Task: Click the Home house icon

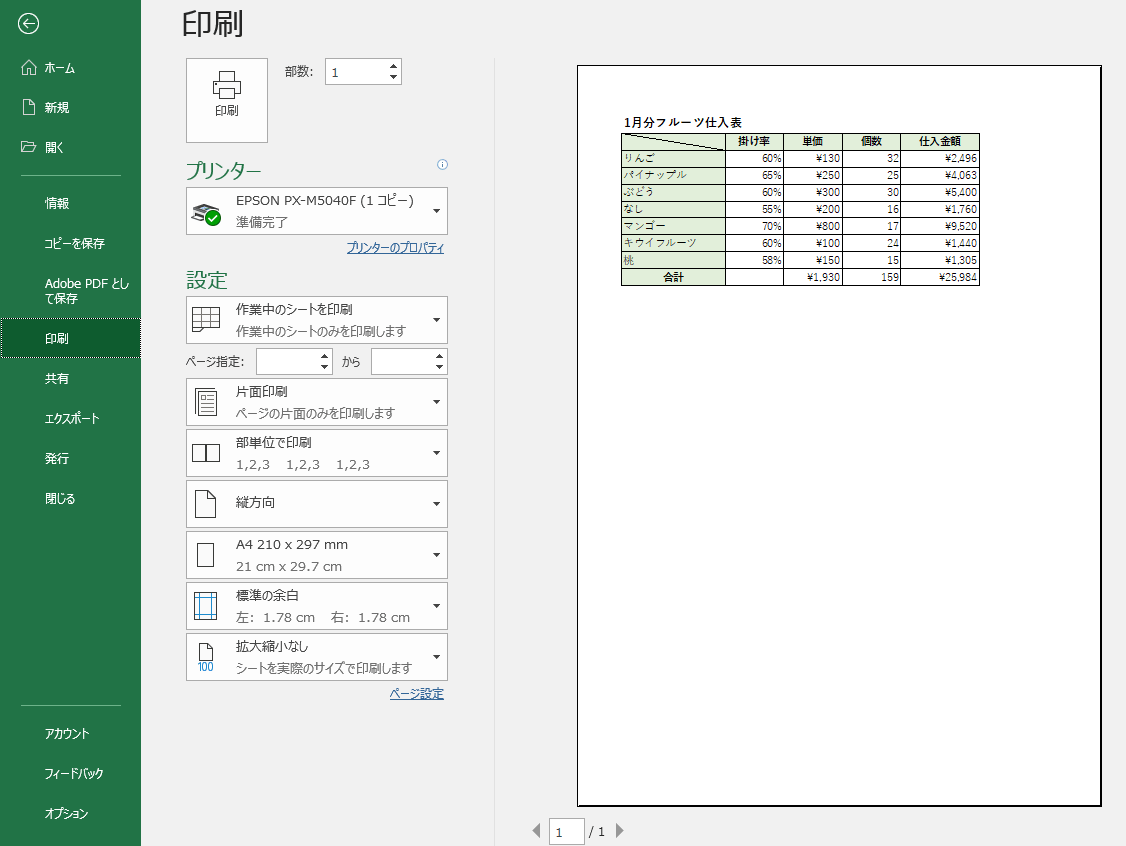Action: click(x=29, y=68)
